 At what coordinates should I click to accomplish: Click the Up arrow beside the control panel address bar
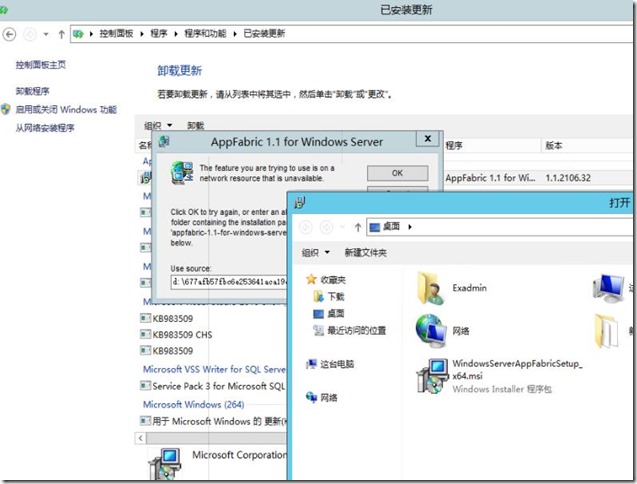coord(61,34)
